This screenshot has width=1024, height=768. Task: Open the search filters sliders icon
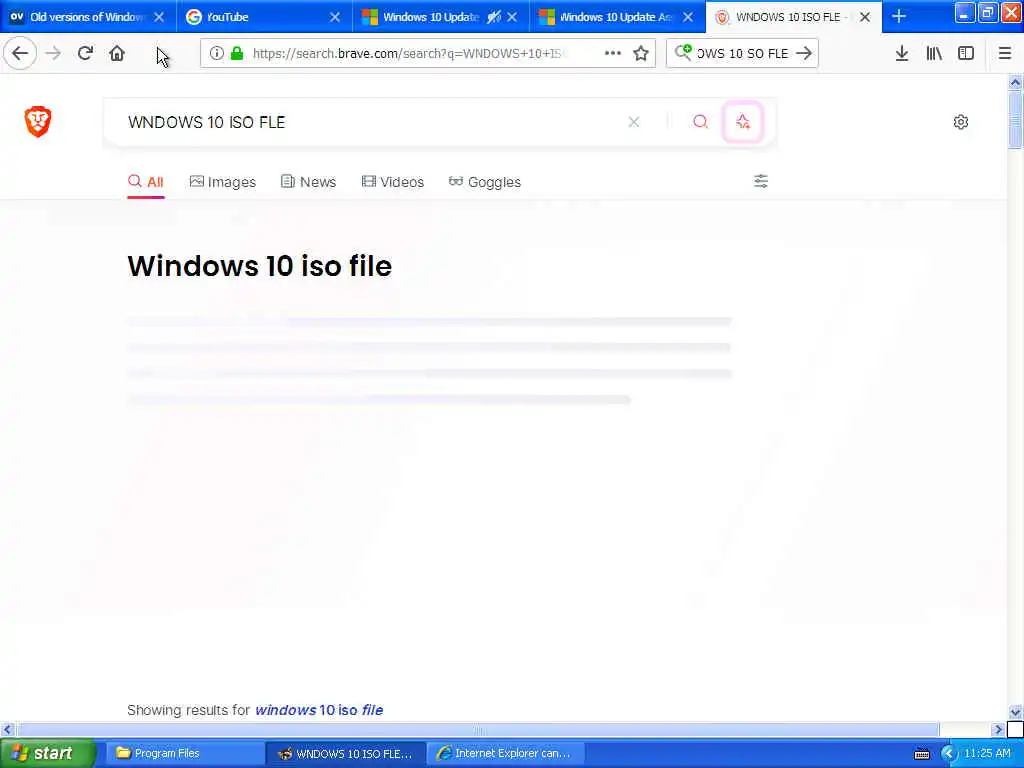tap(761, 181)
